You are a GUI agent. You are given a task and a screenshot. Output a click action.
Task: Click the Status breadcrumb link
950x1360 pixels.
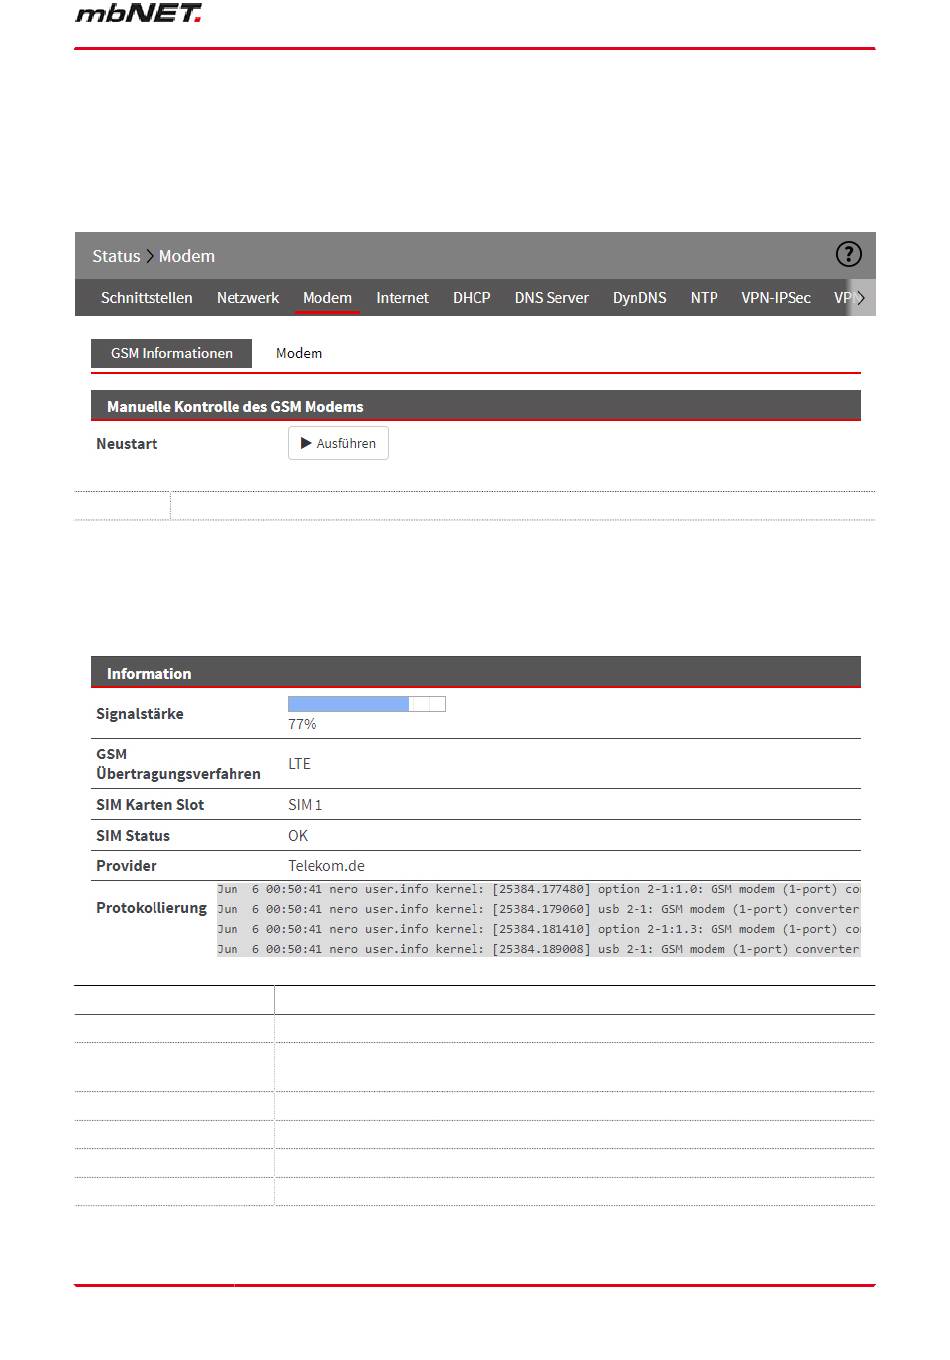point(116,256)
